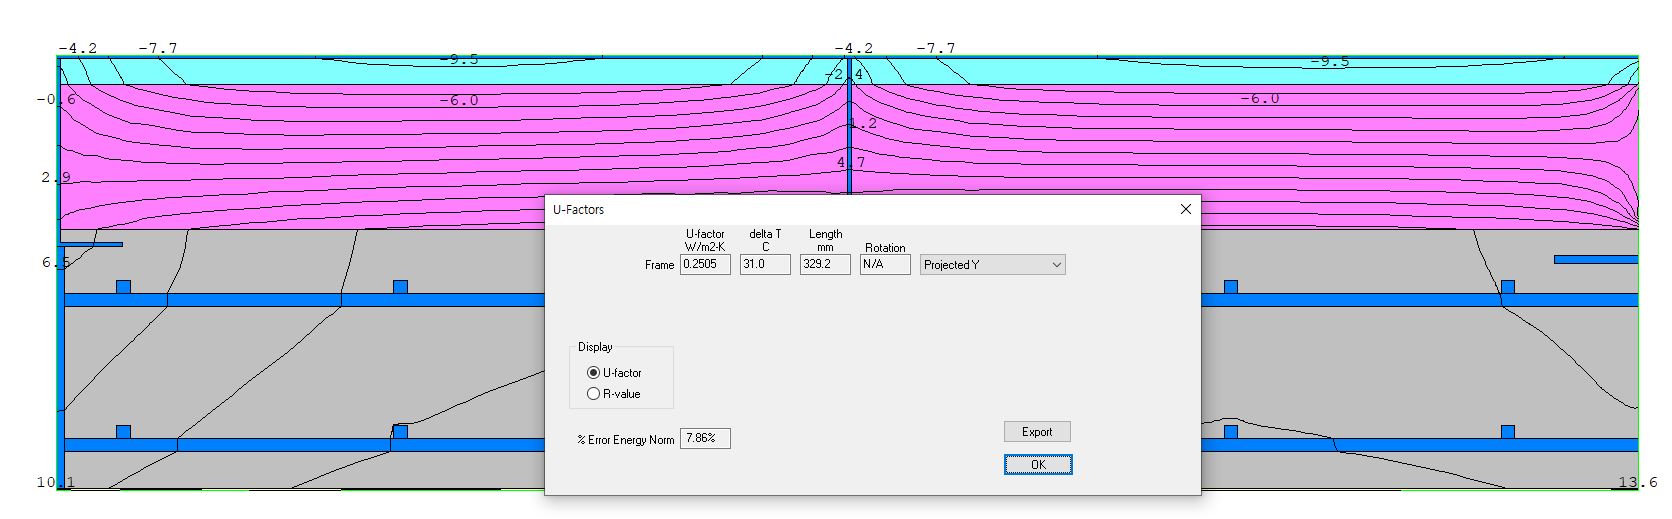The image size is (1672, 519).
Task: Click the -9.5 label in left cyan layer
Action: click(x=459, y=59)
